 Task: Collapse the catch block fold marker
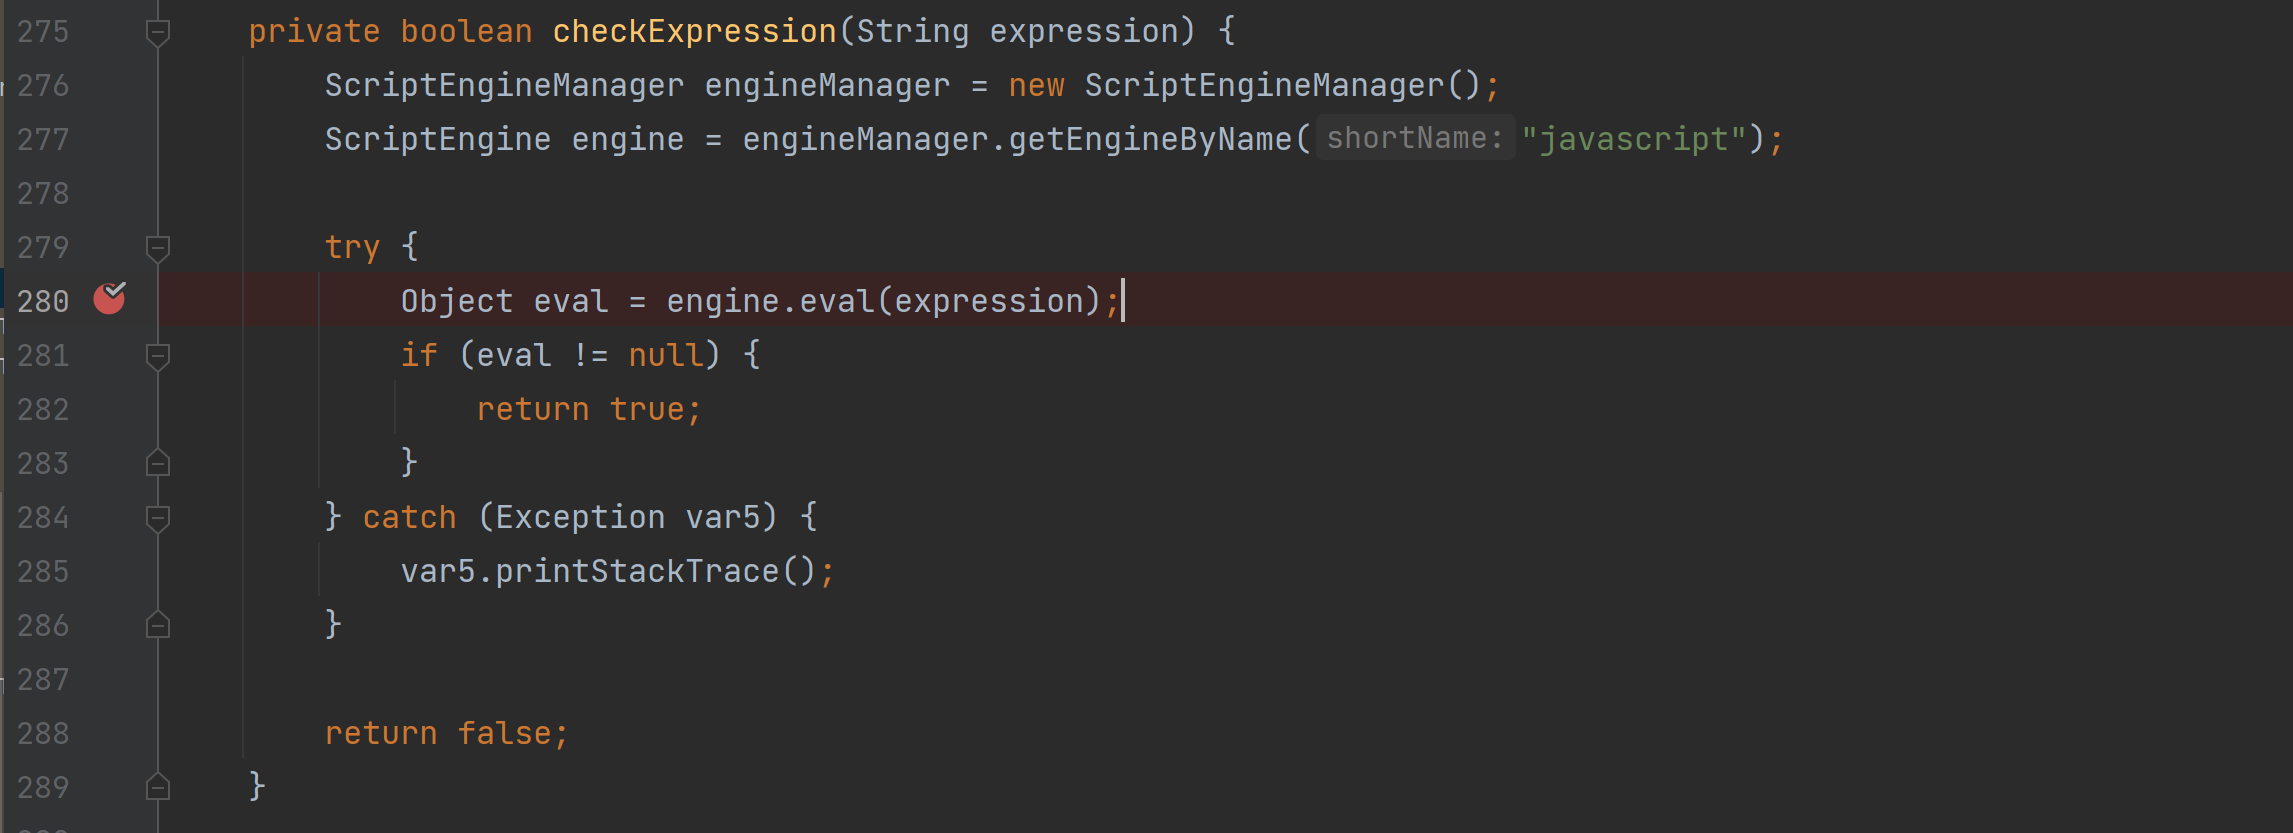[158, 517]
